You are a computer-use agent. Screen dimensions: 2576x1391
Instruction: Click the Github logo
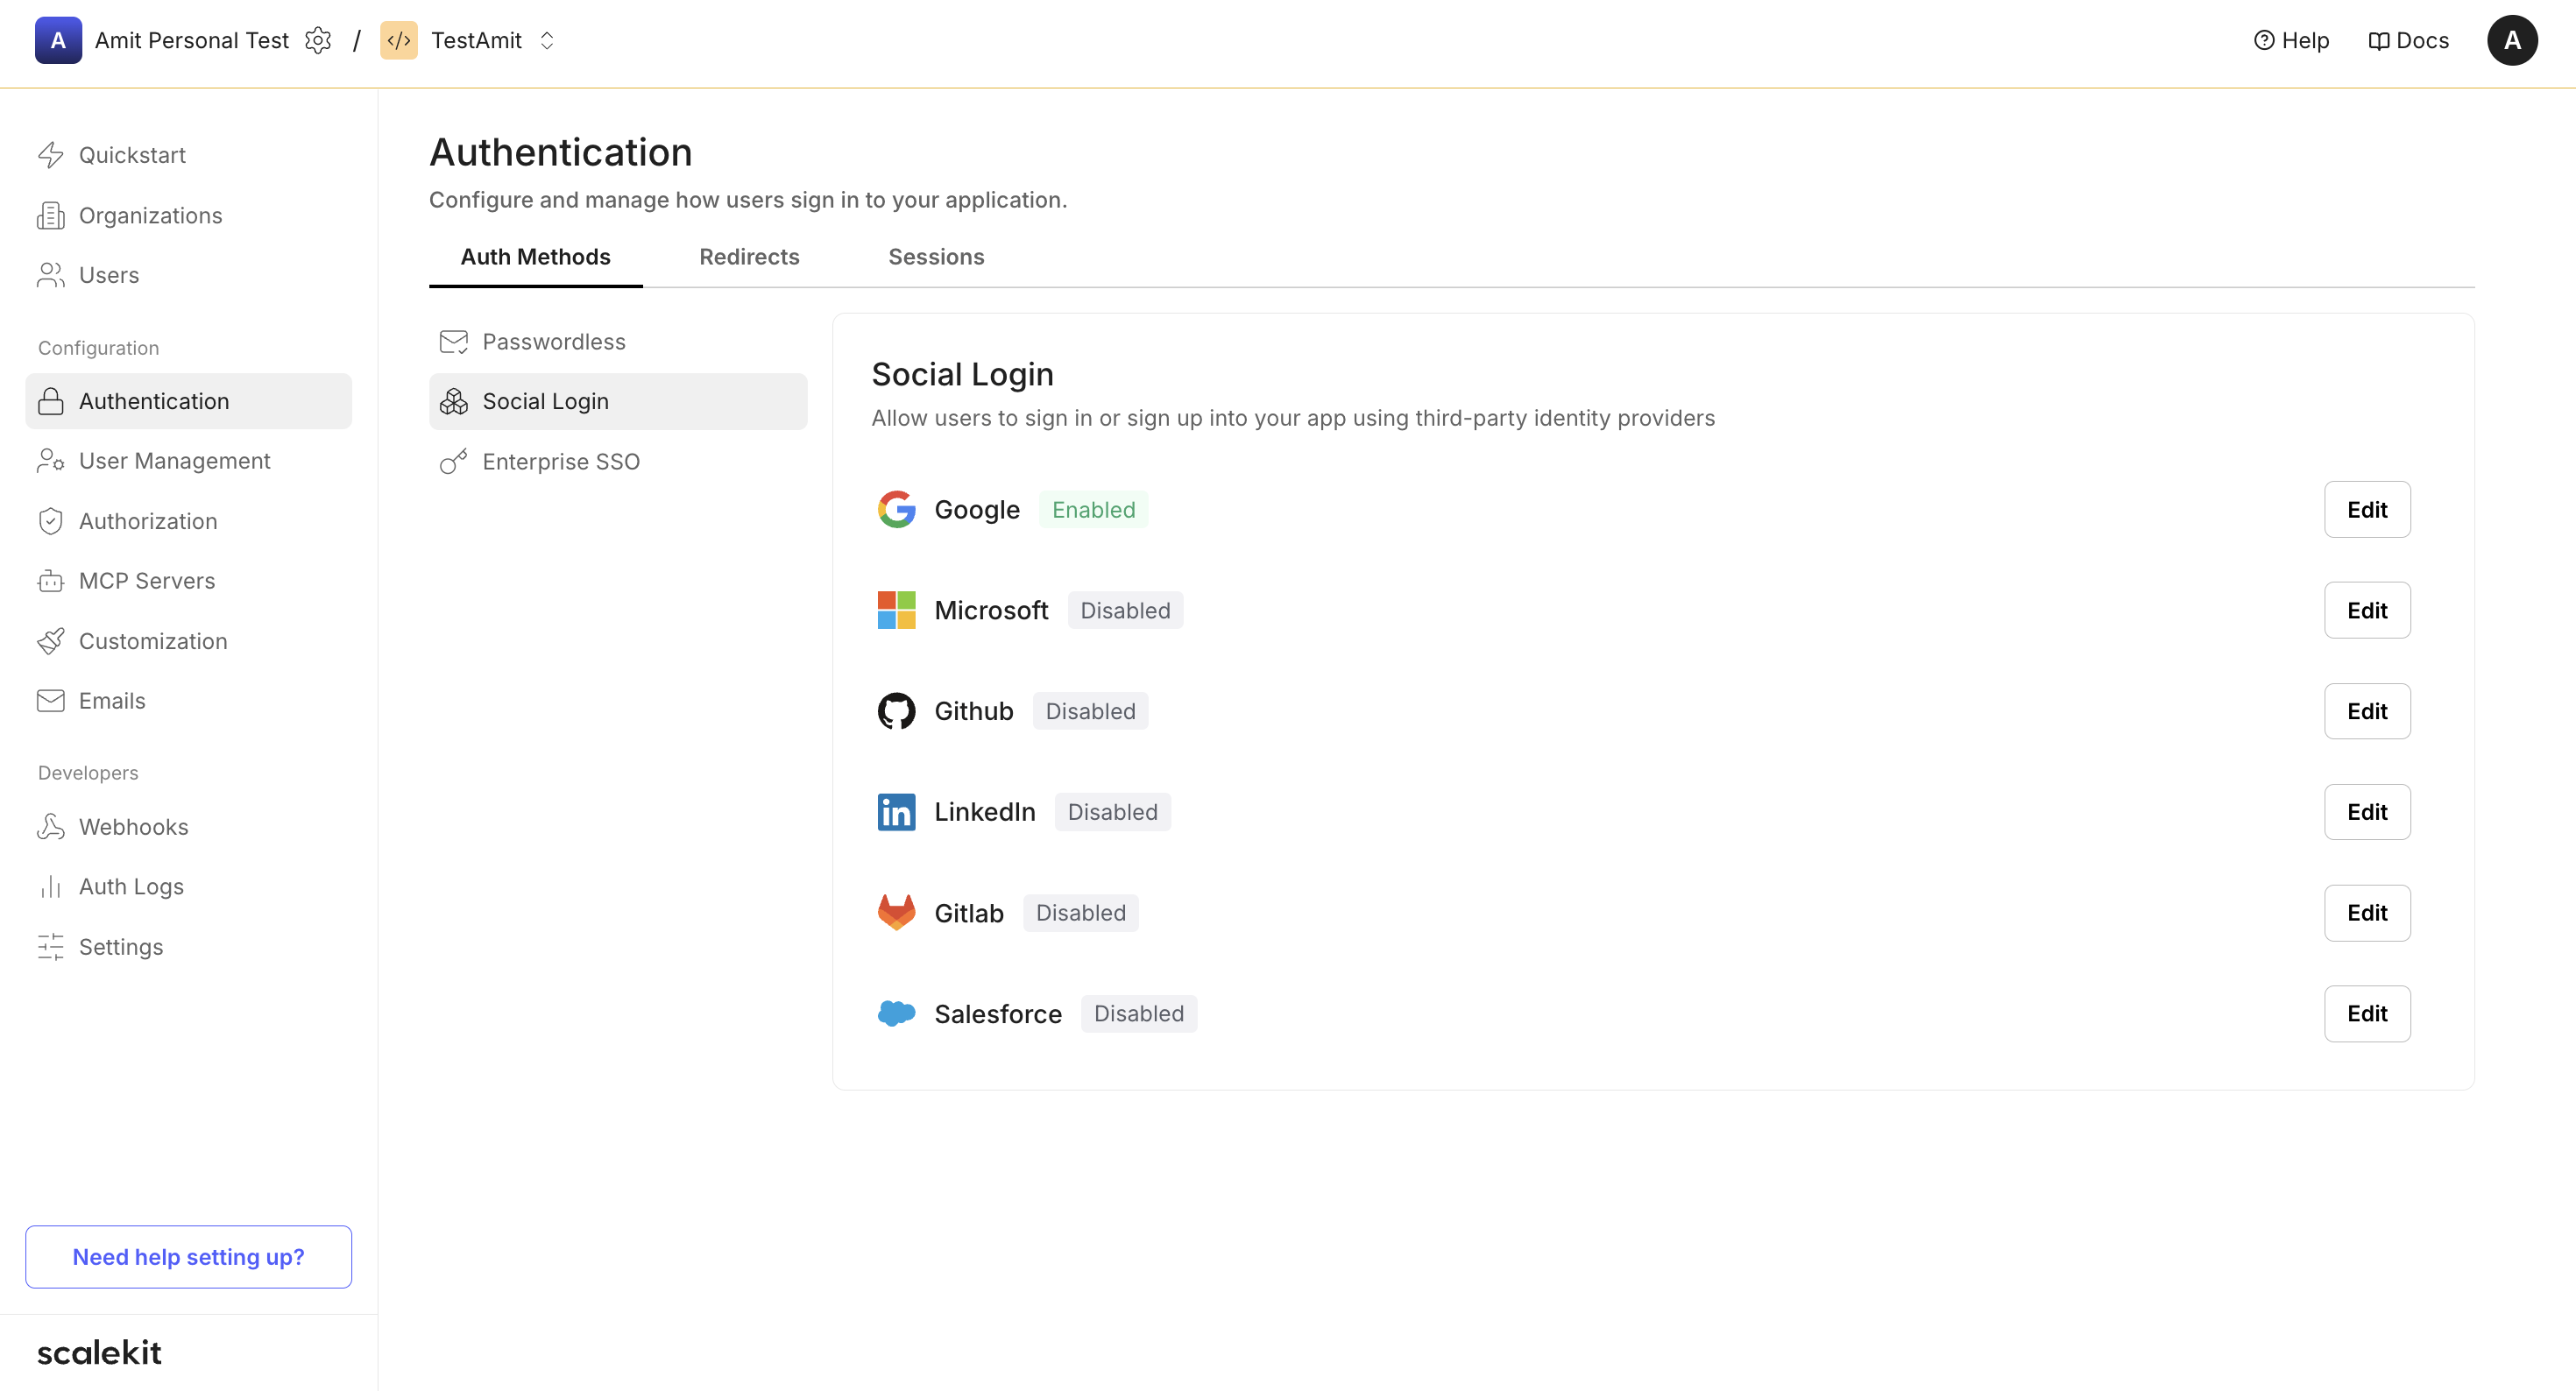pyautogui.click(x=896, y=711)
